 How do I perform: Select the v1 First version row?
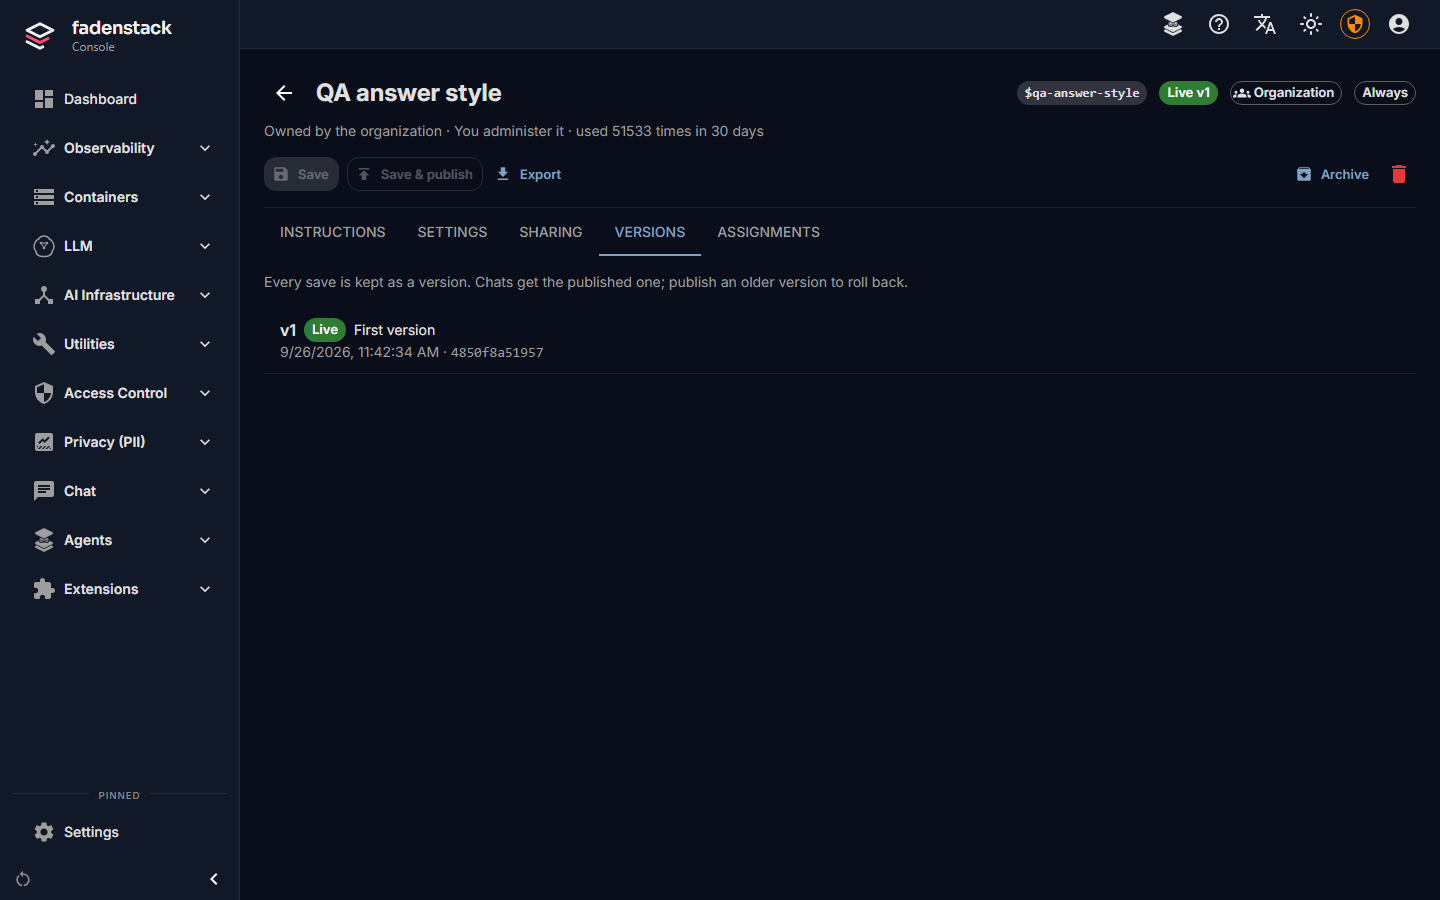click(840, 340)
